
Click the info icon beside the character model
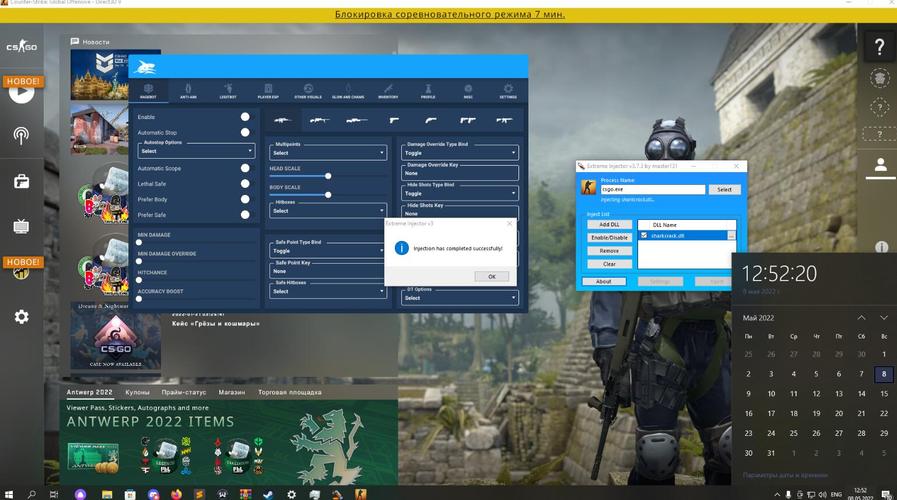pos(881,247)
